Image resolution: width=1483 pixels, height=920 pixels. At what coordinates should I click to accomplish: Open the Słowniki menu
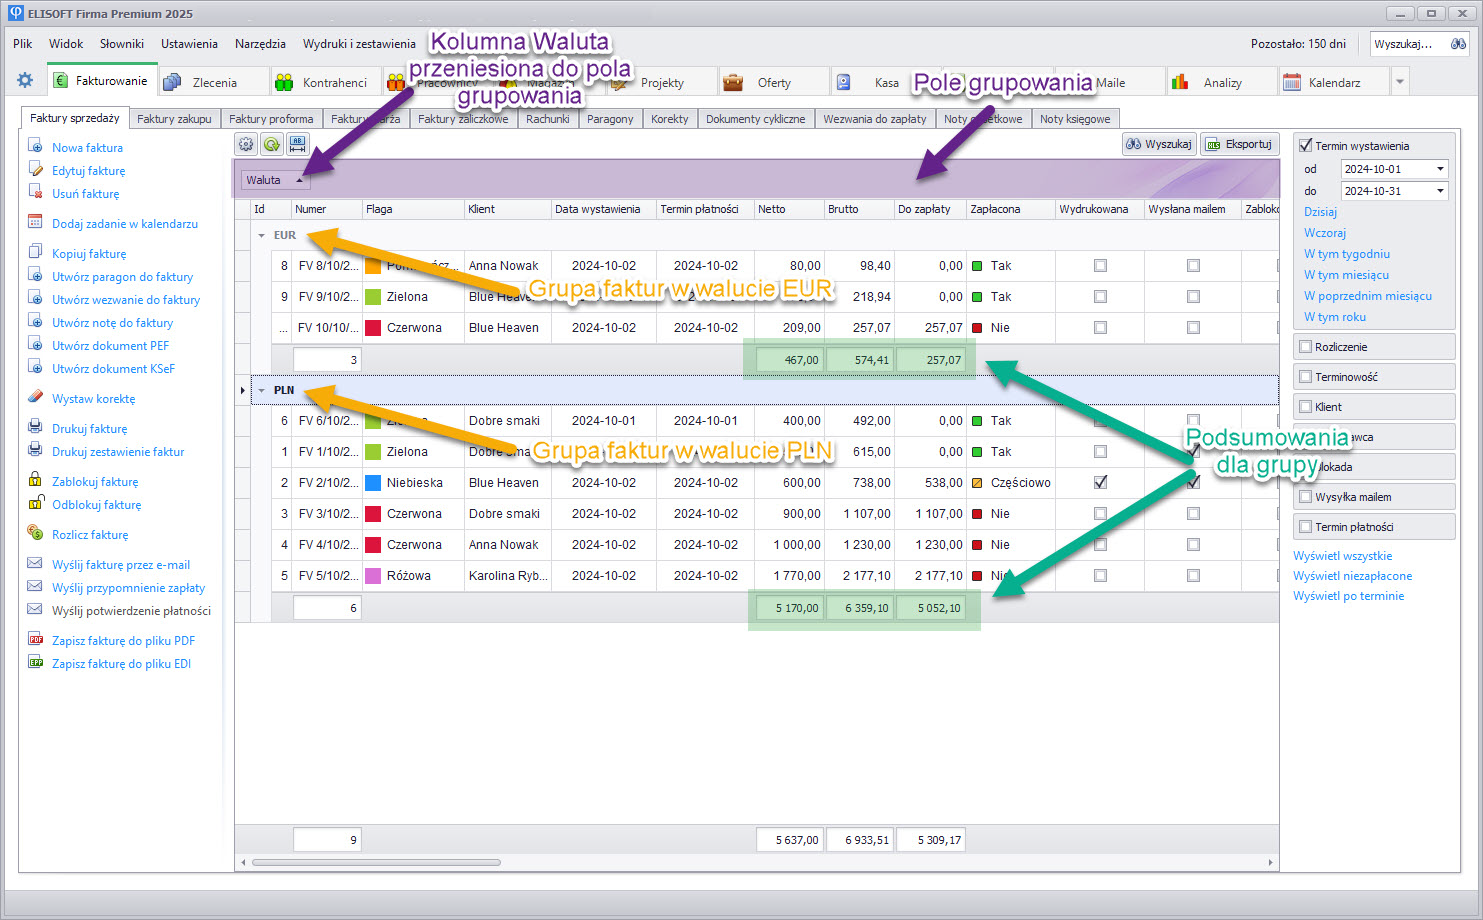tap(122, 44)
